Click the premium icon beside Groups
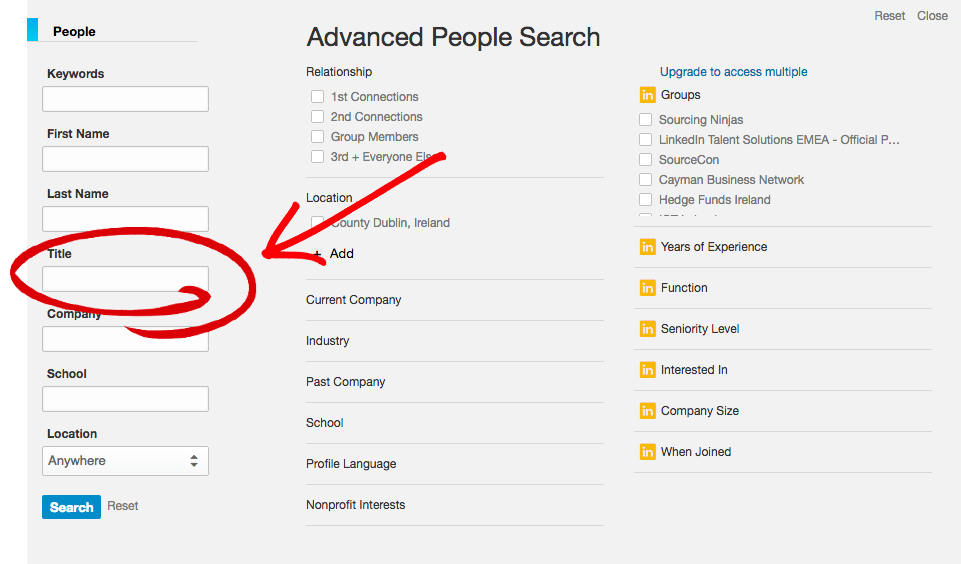 pos(647,95)
